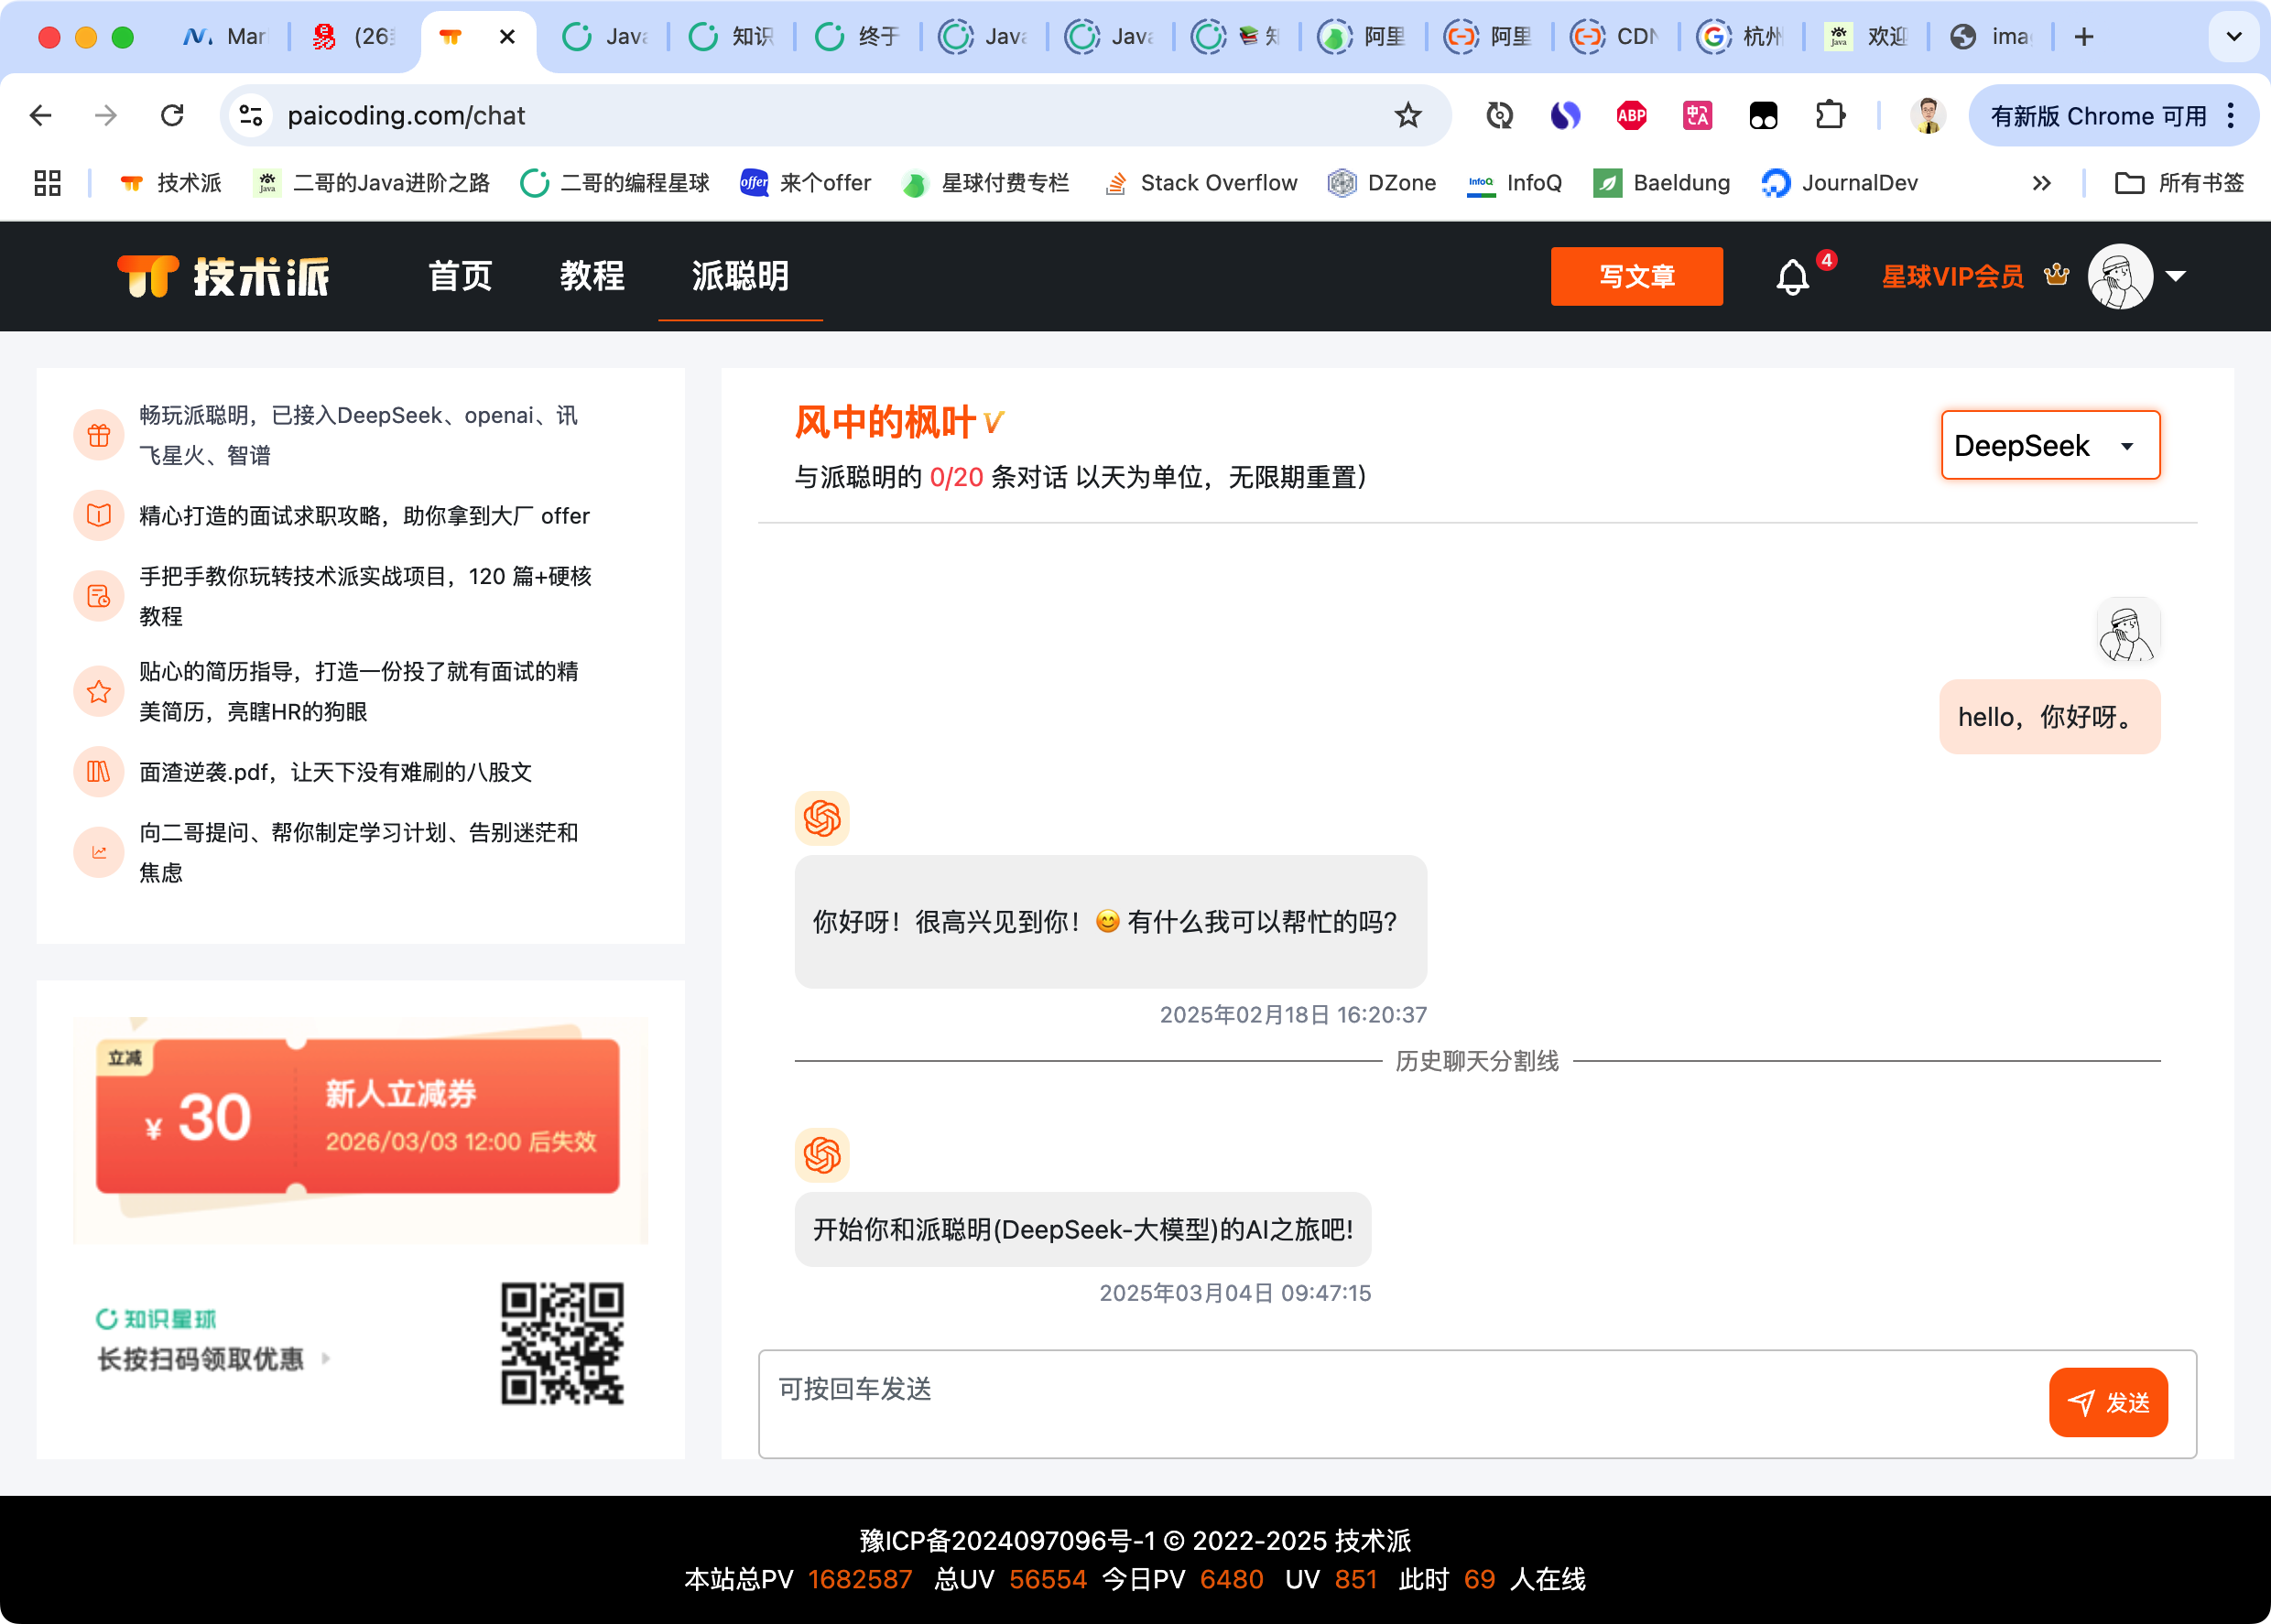Switch to the 首页 tab
The width and height of the screenshot is (2271, 1624).
click(459, 277)
